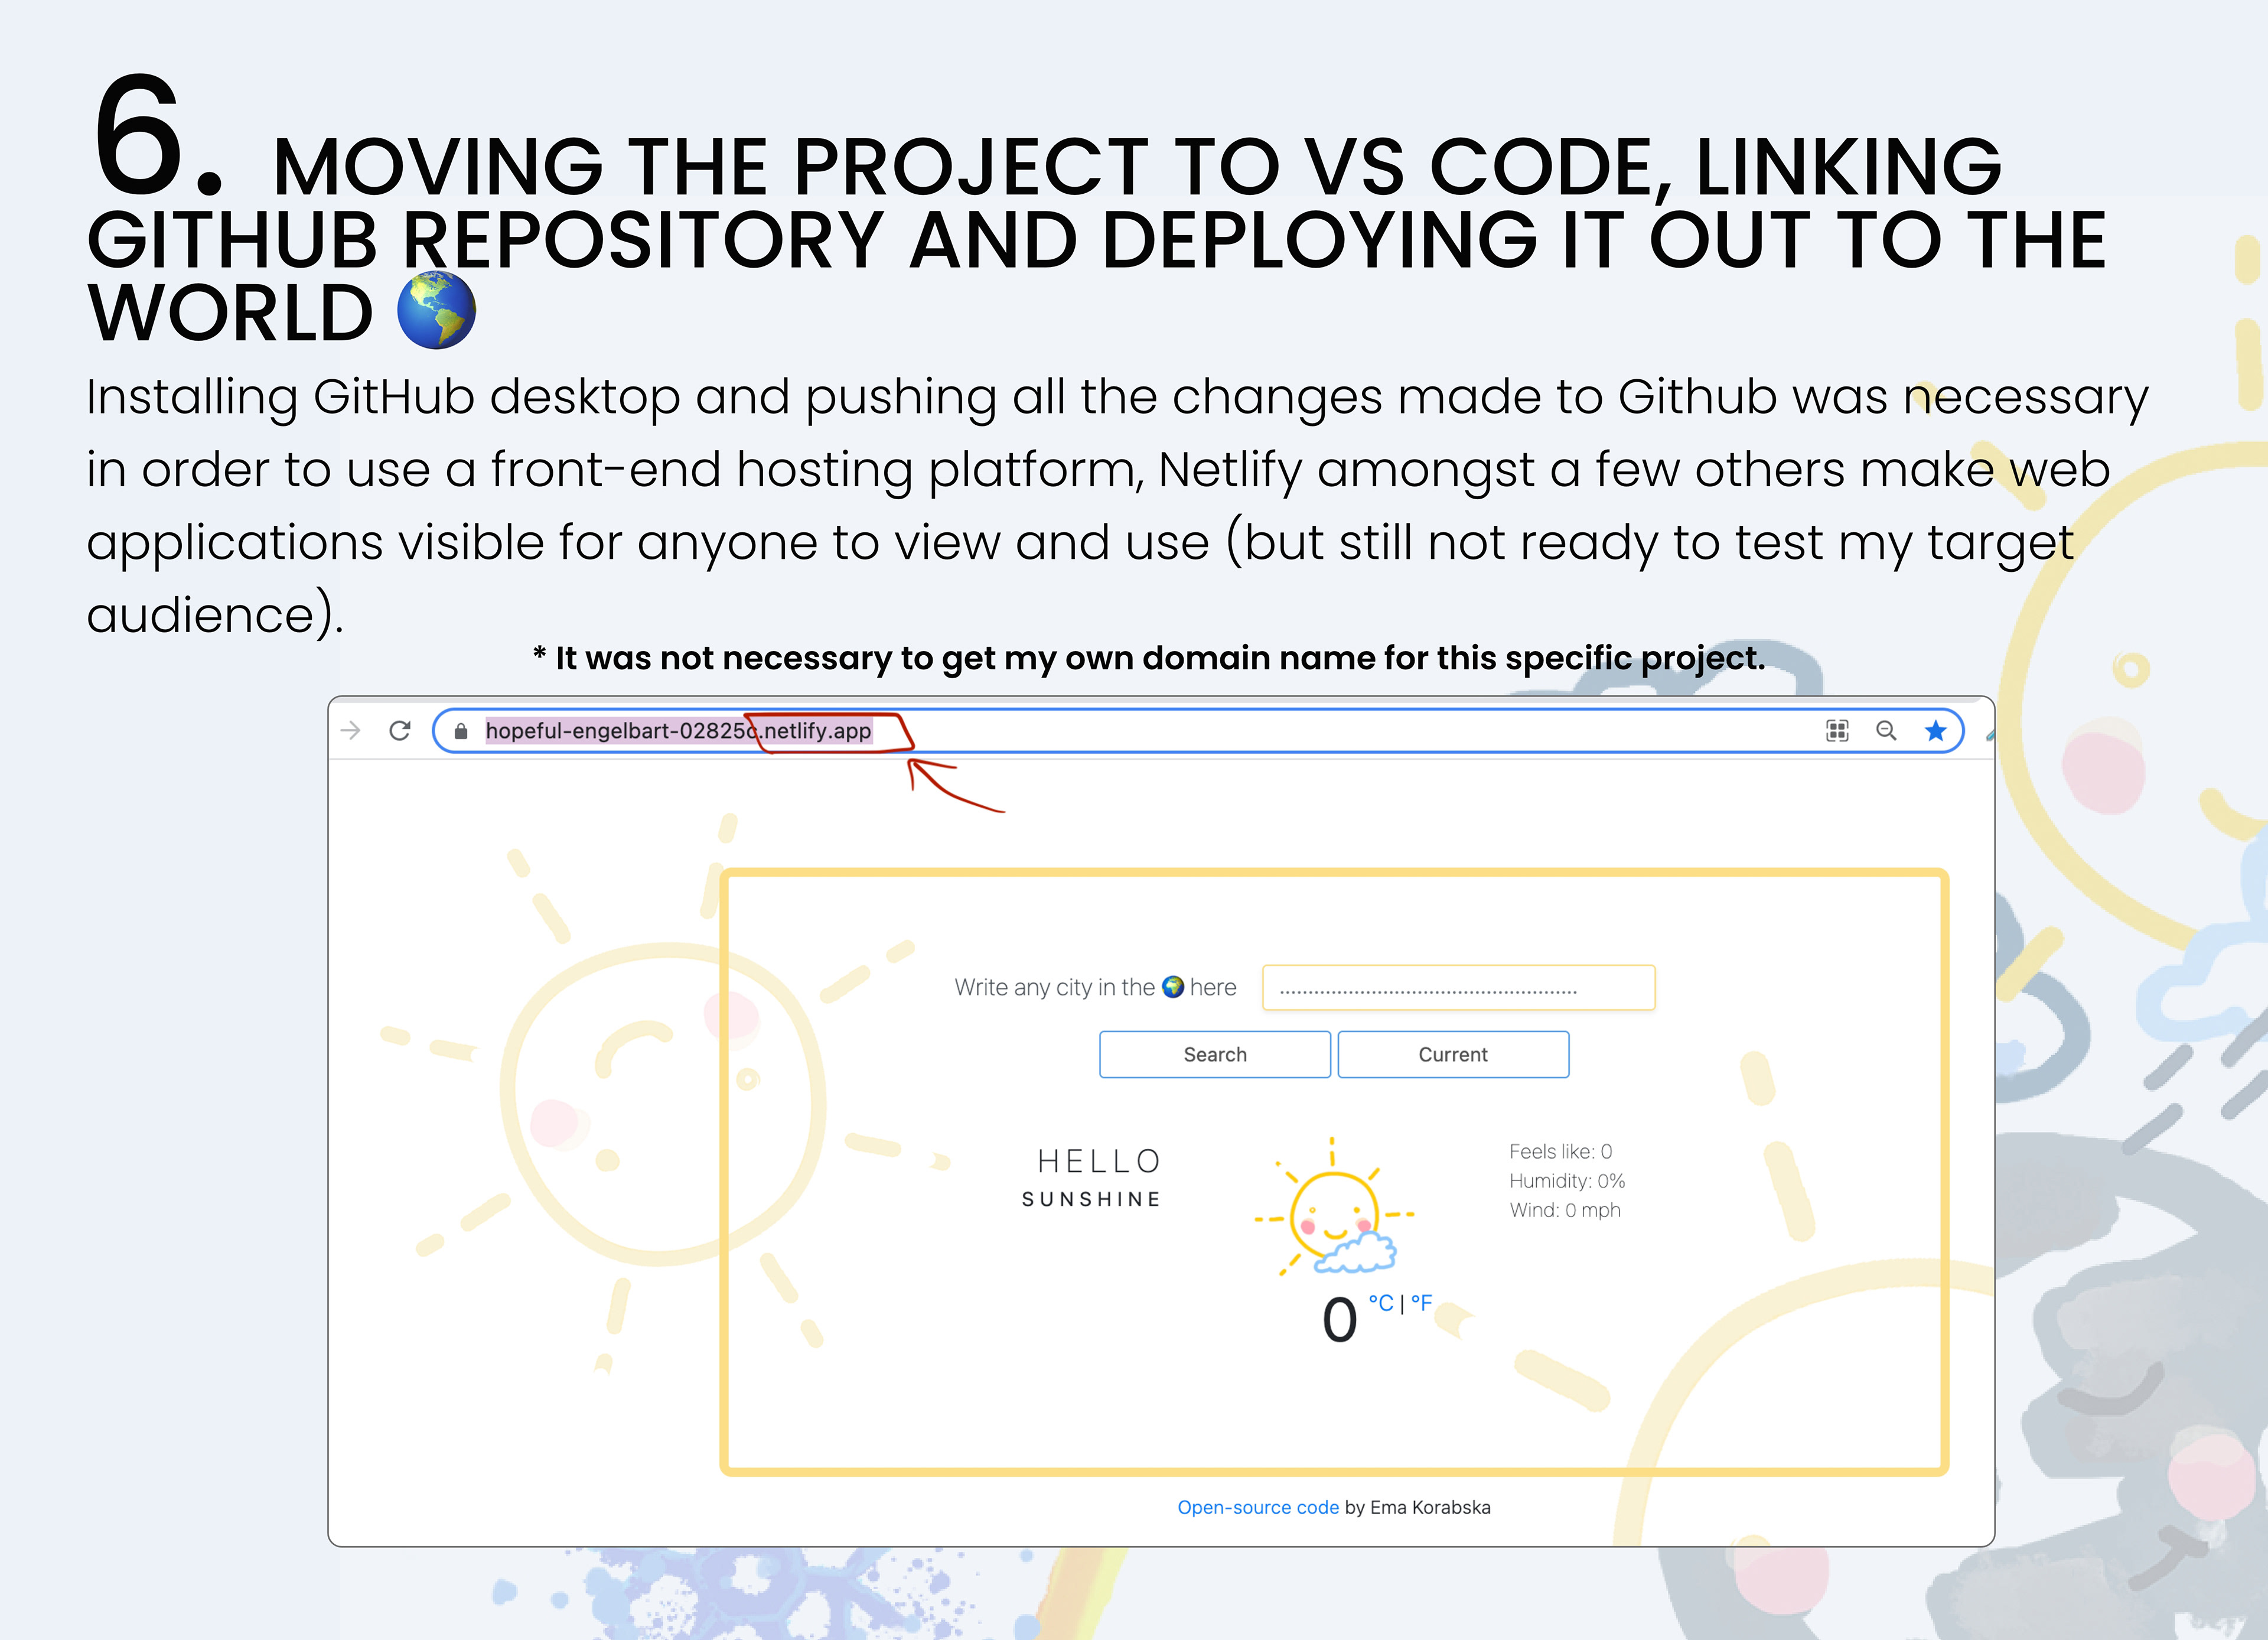
Task: Click the sun weather icon
Action: pos(1335,1208)
